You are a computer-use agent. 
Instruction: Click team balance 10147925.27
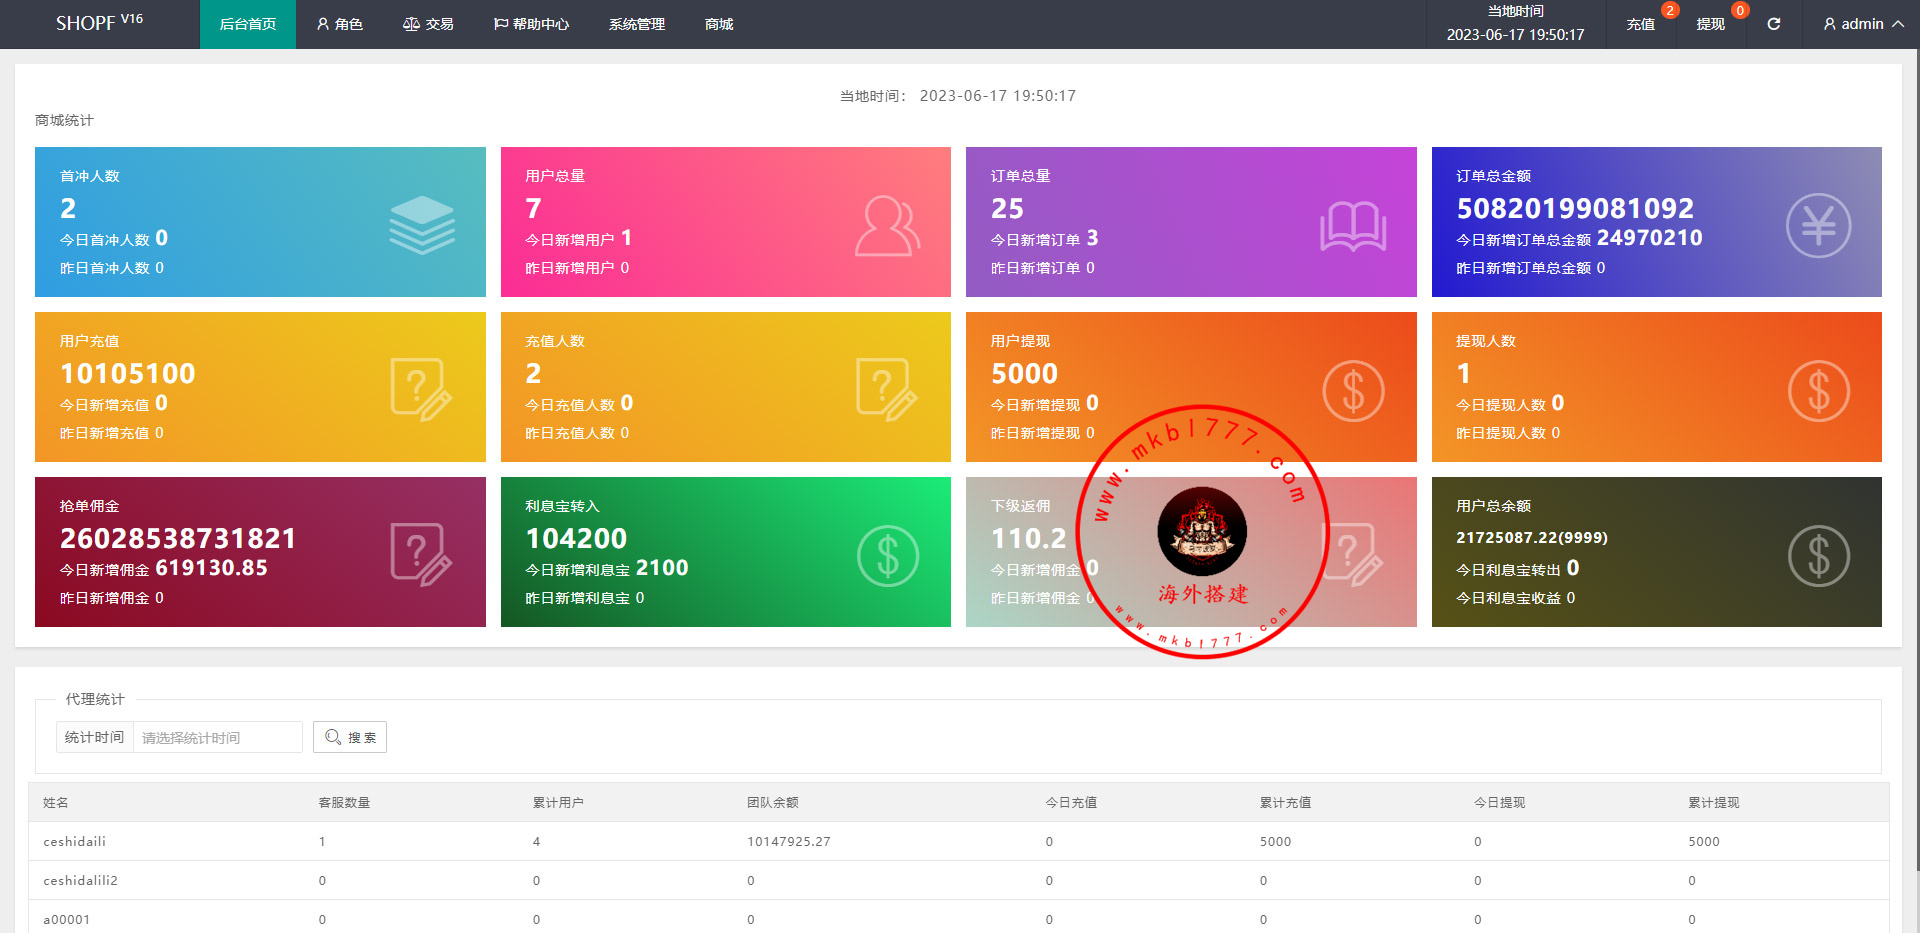[788, 841]
